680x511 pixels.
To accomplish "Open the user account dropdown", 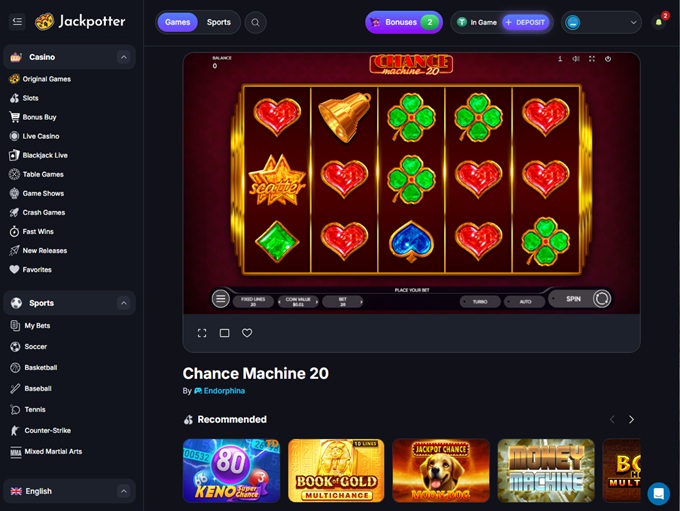I will pyautogui.click(x=601, y=23).
